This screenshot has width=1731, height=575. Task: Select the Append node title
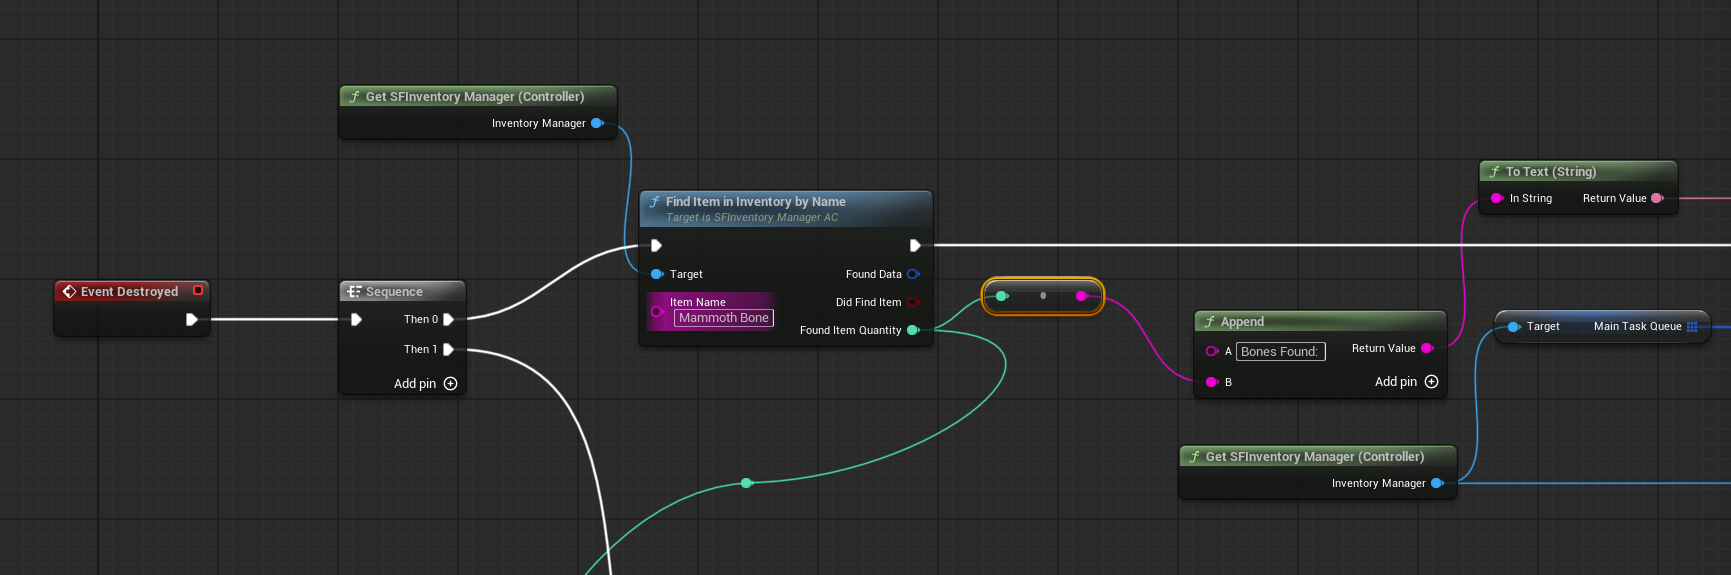1242,322
